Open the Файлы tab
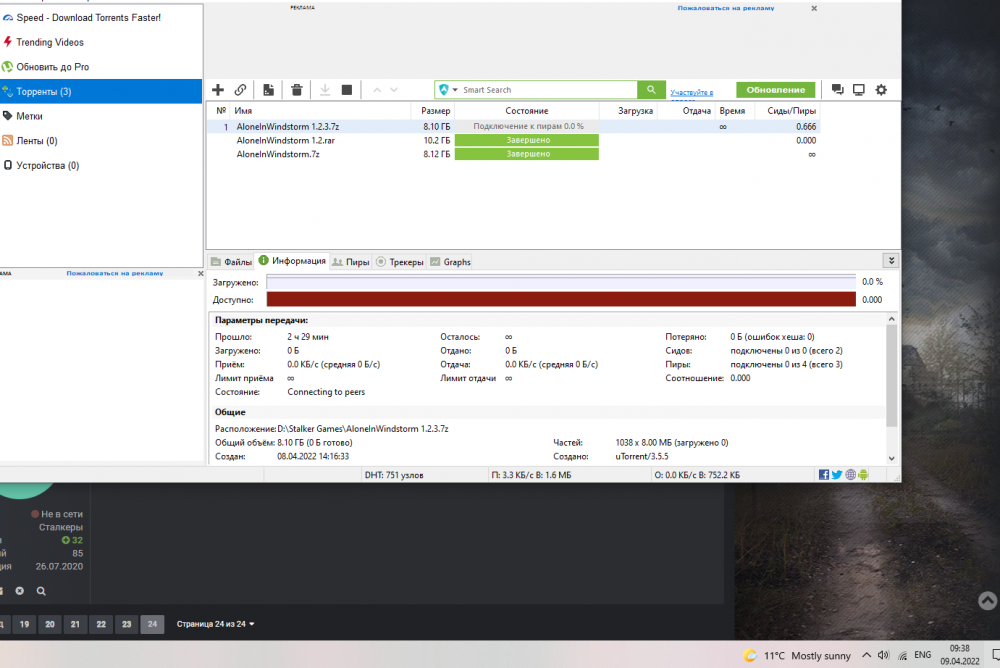Image resolution: width=1000 pixels, height=668 pixels. point(231,262)
